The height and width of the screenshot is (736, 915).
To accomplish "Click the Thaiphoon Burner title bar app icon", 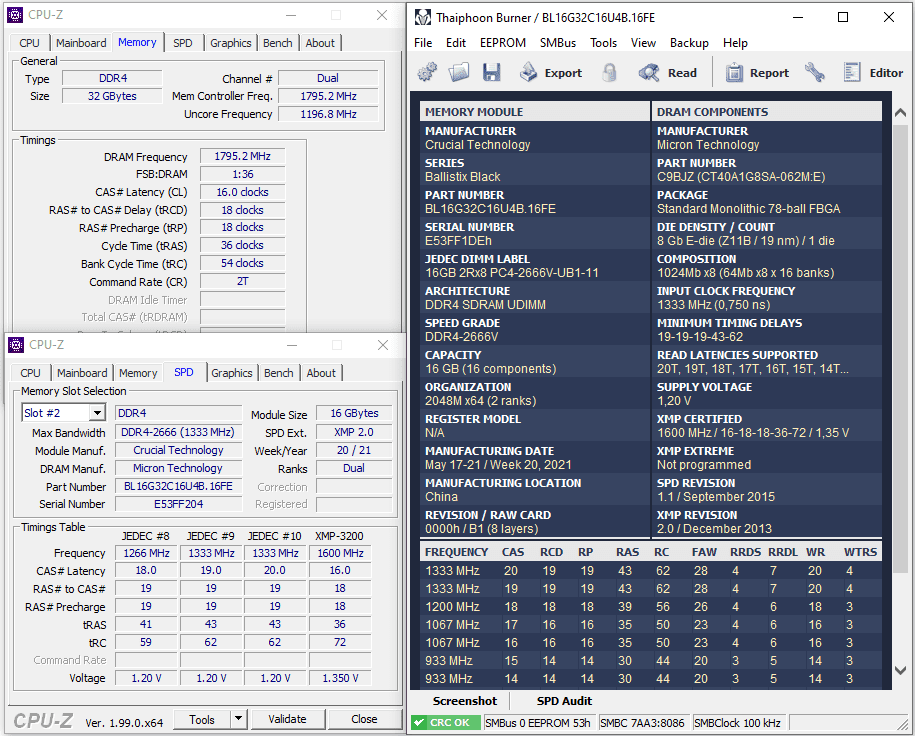I will pos(422,18).
